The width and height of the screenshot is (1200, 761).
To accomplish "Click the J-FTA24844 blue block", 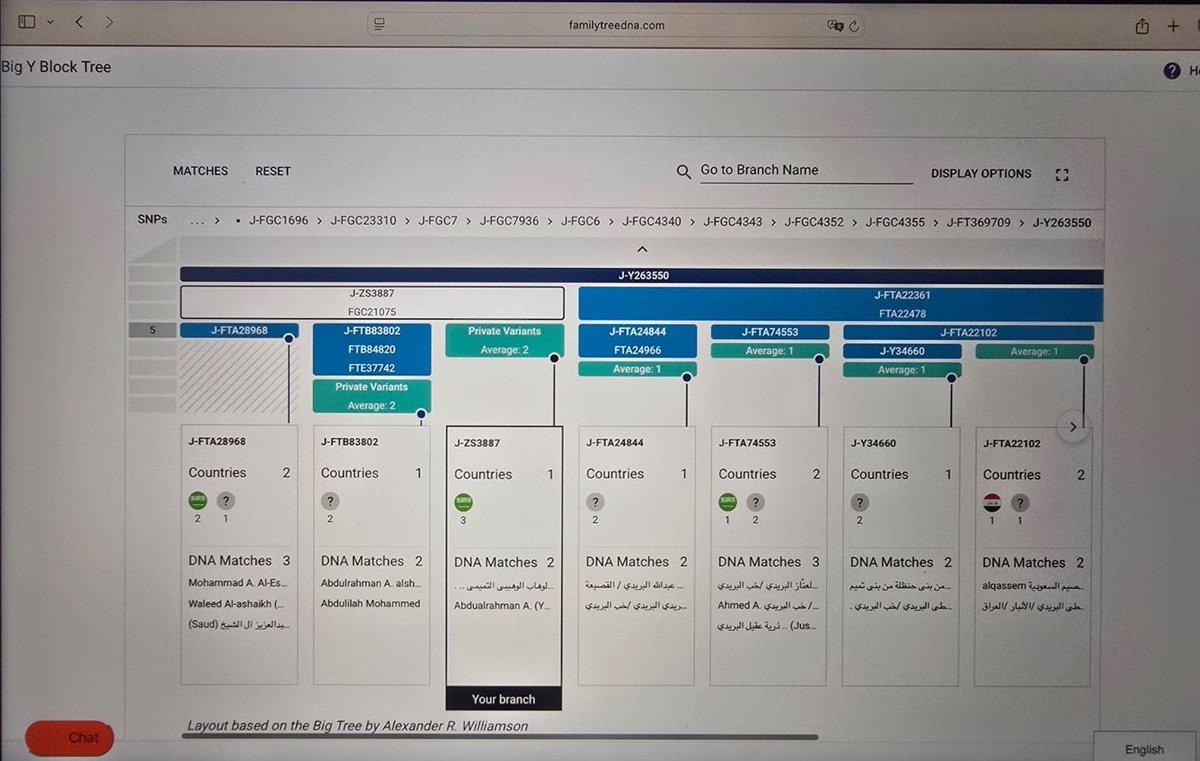I will click(637, 341).
